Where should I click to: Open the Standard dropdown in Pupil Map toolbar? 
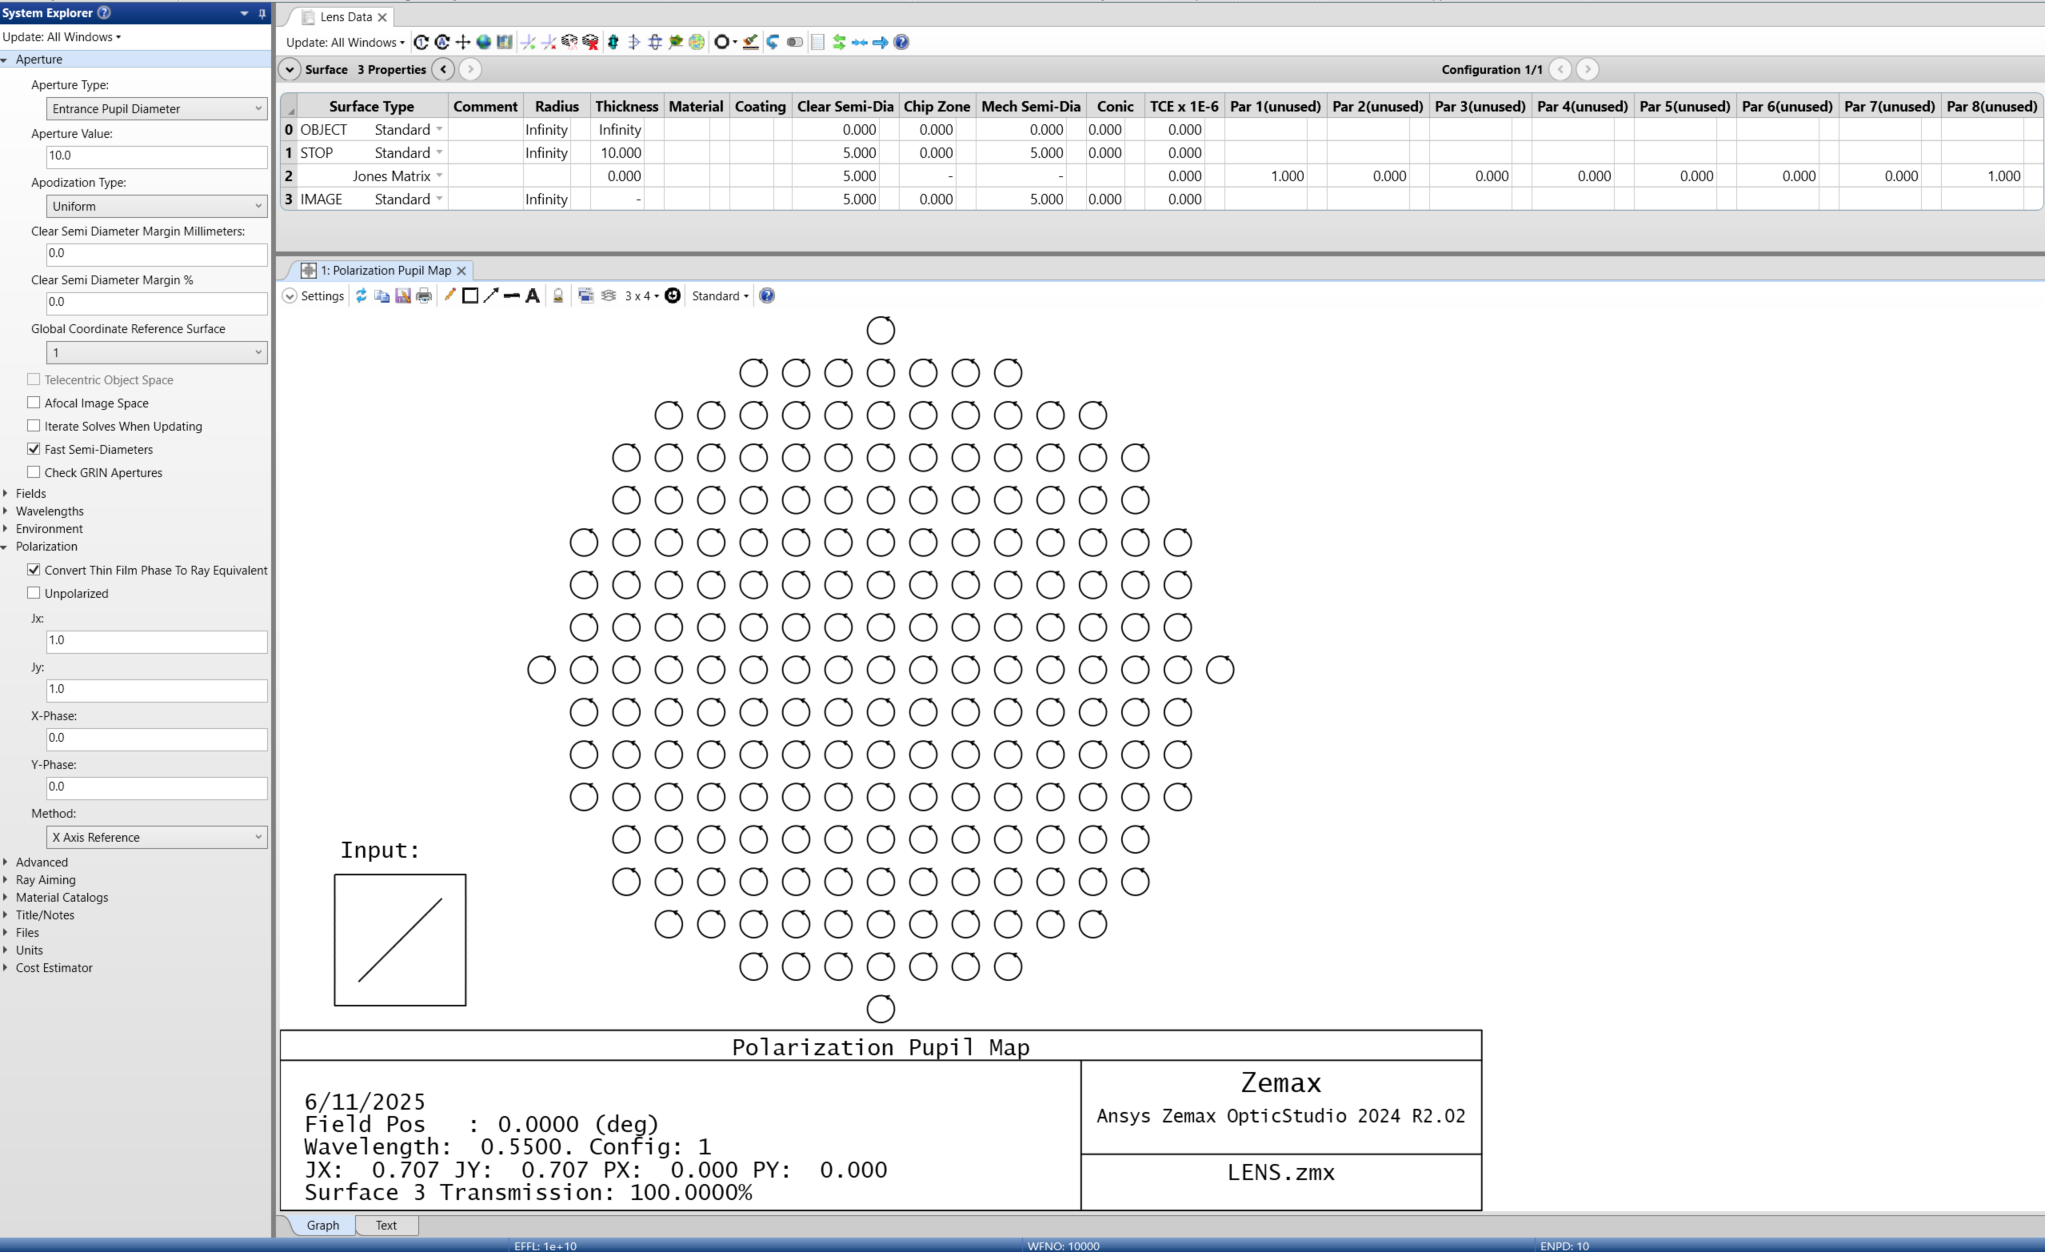pos(720,296)
